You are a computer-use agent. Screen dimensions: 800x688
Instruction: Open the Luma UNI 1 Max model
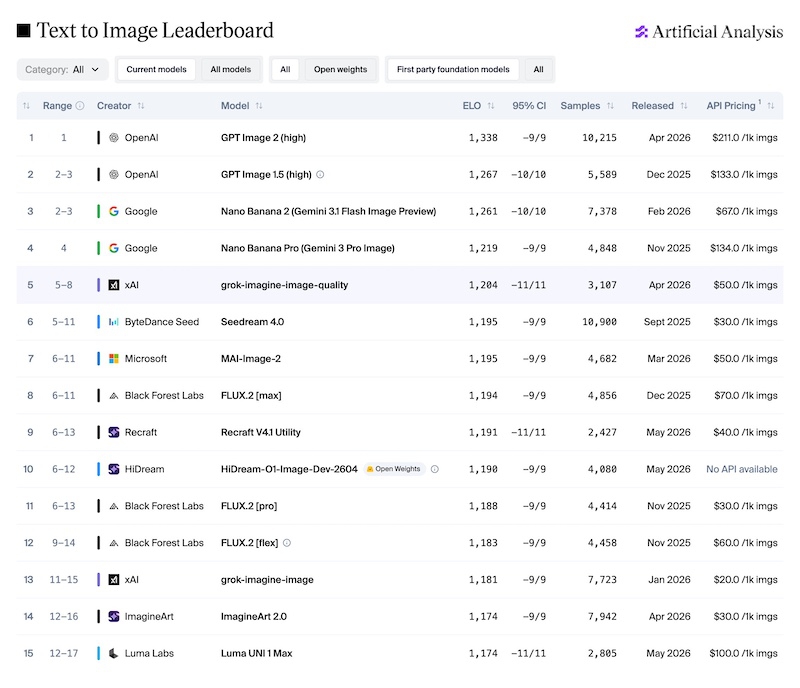pyautogui.click(x=257, y=653)
